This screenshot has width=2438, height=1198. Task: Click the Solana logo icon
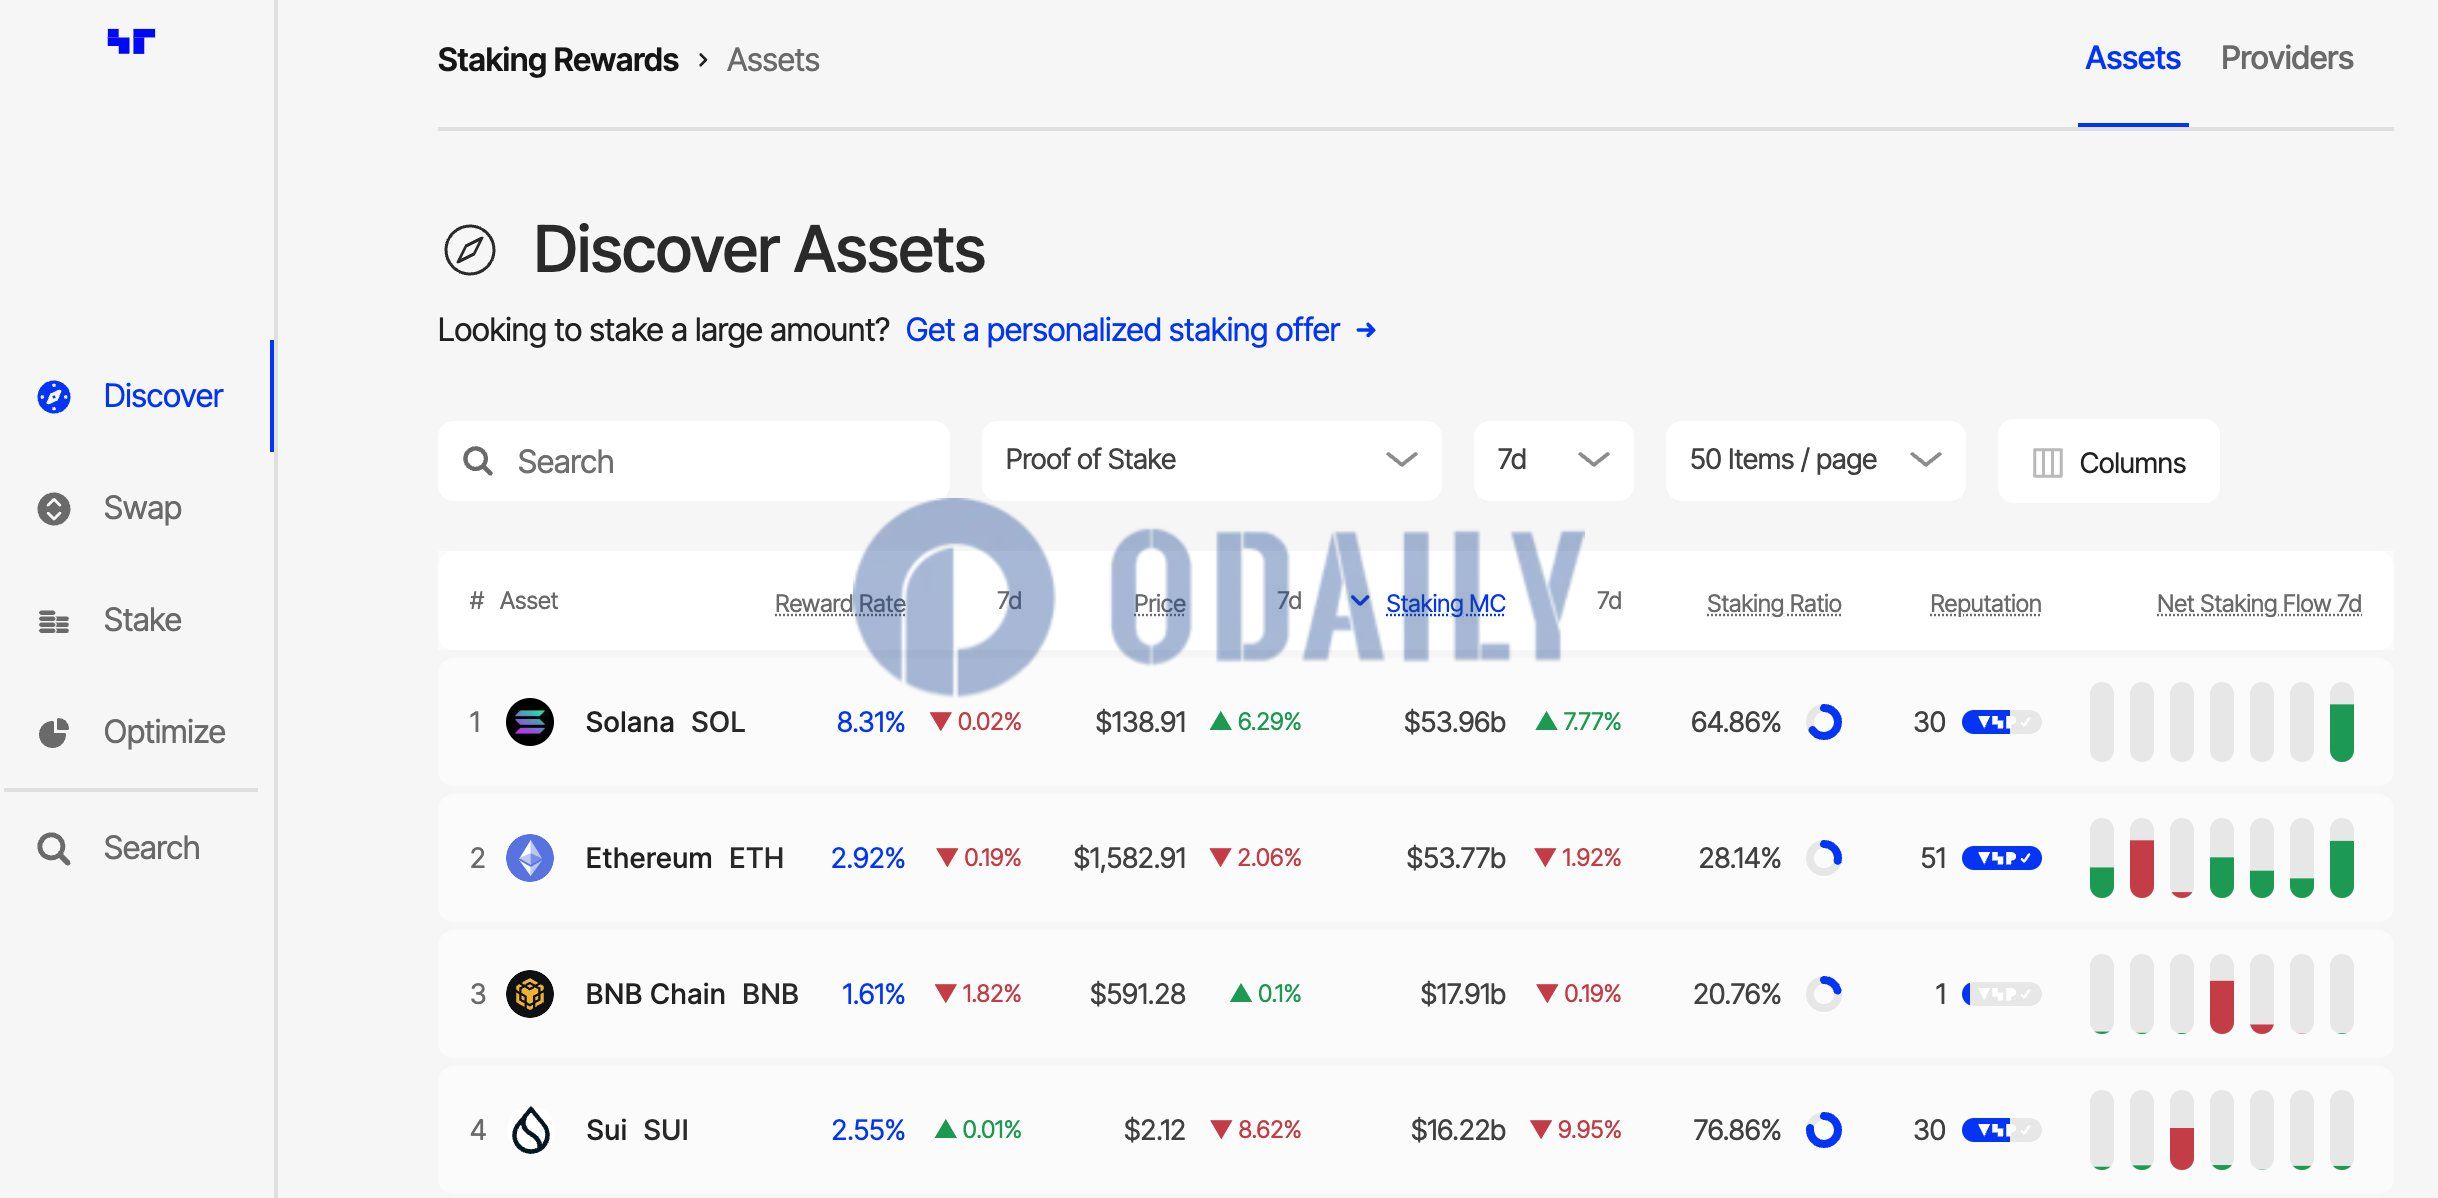tap(530, 722)
